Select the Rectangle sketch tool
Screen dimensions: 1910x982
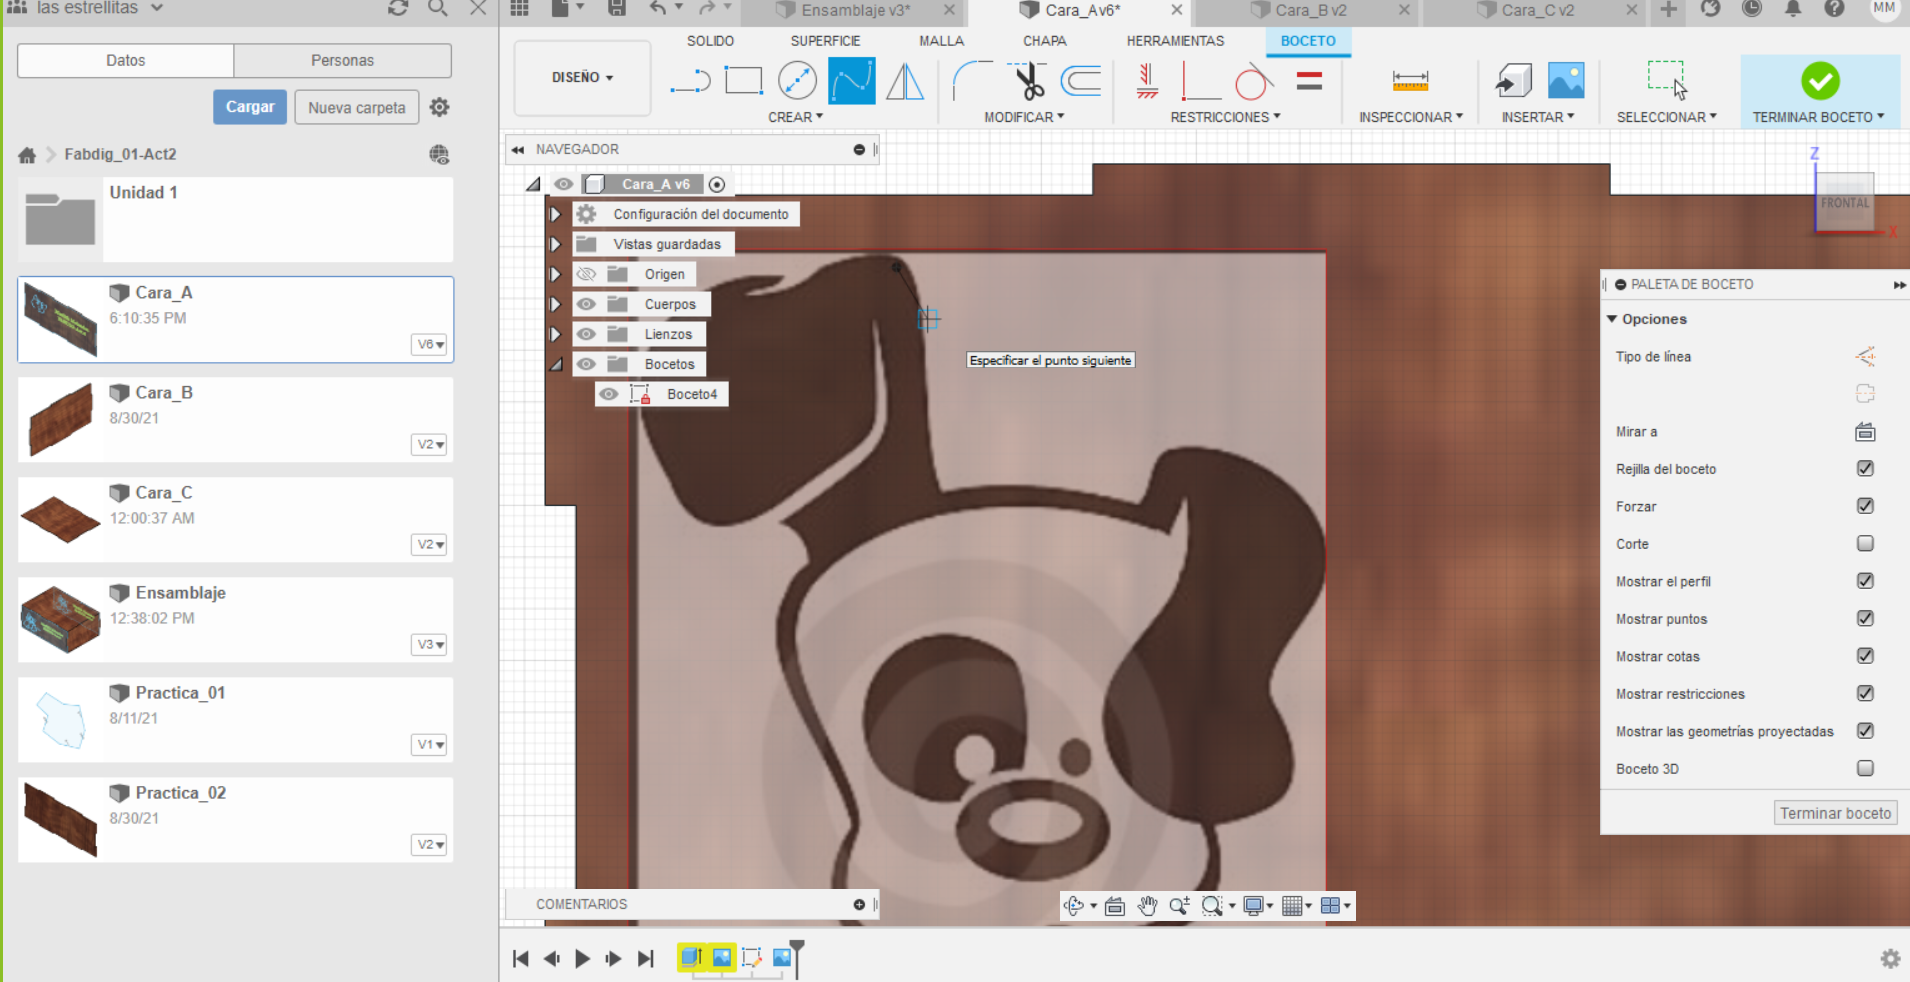pos(743,80)
